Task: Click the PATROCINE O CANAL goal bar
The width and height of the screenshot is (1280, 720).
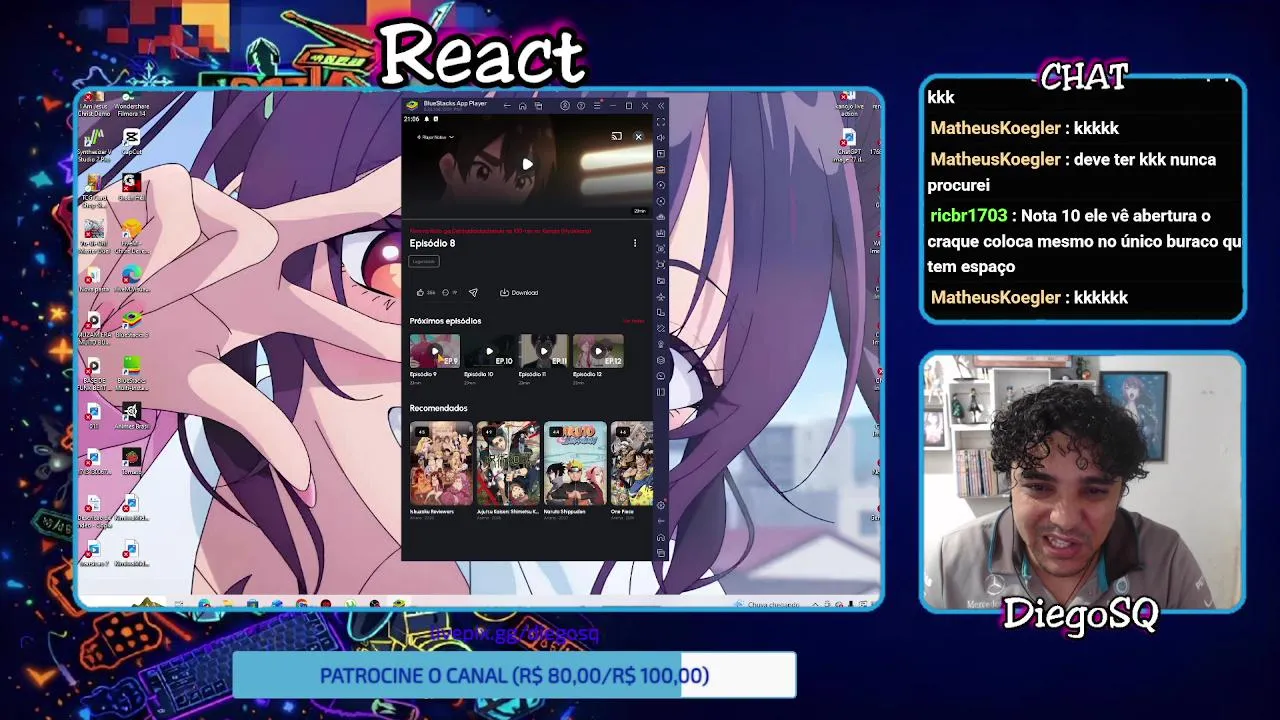Action: (514, 676)
